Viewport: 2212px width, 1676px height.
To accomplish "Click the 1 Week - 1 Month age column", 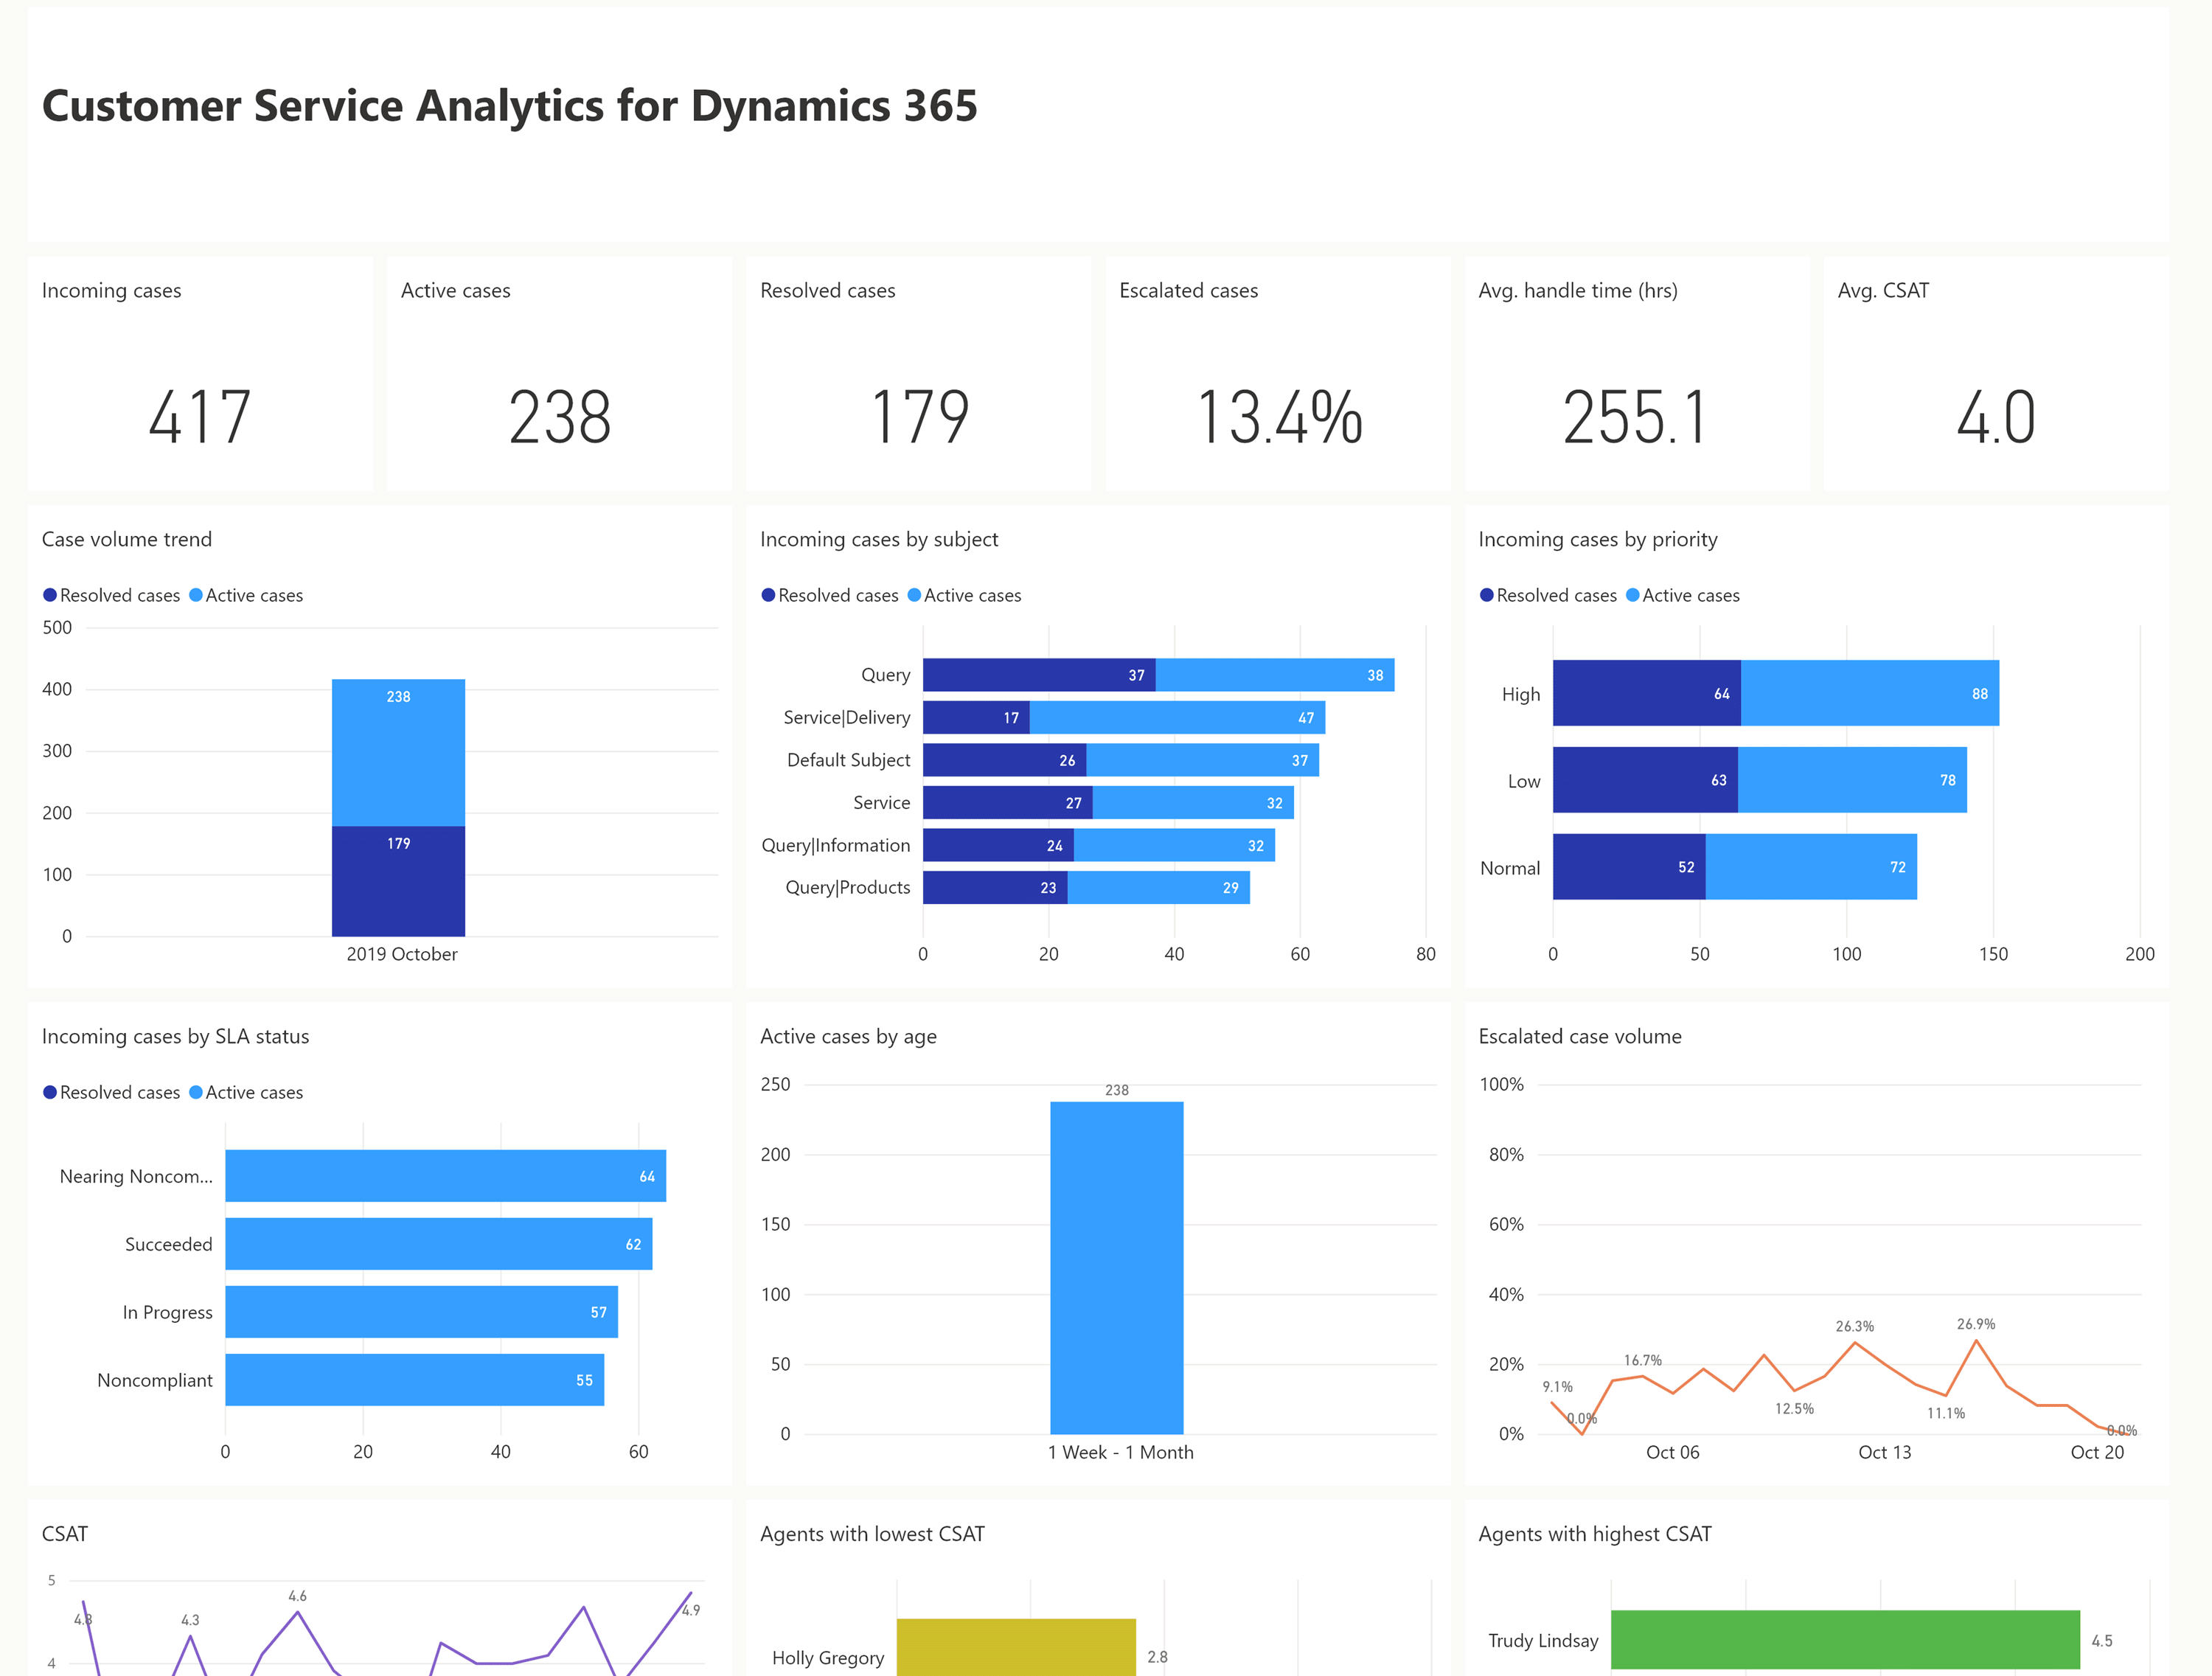I will point(1117,1268).
